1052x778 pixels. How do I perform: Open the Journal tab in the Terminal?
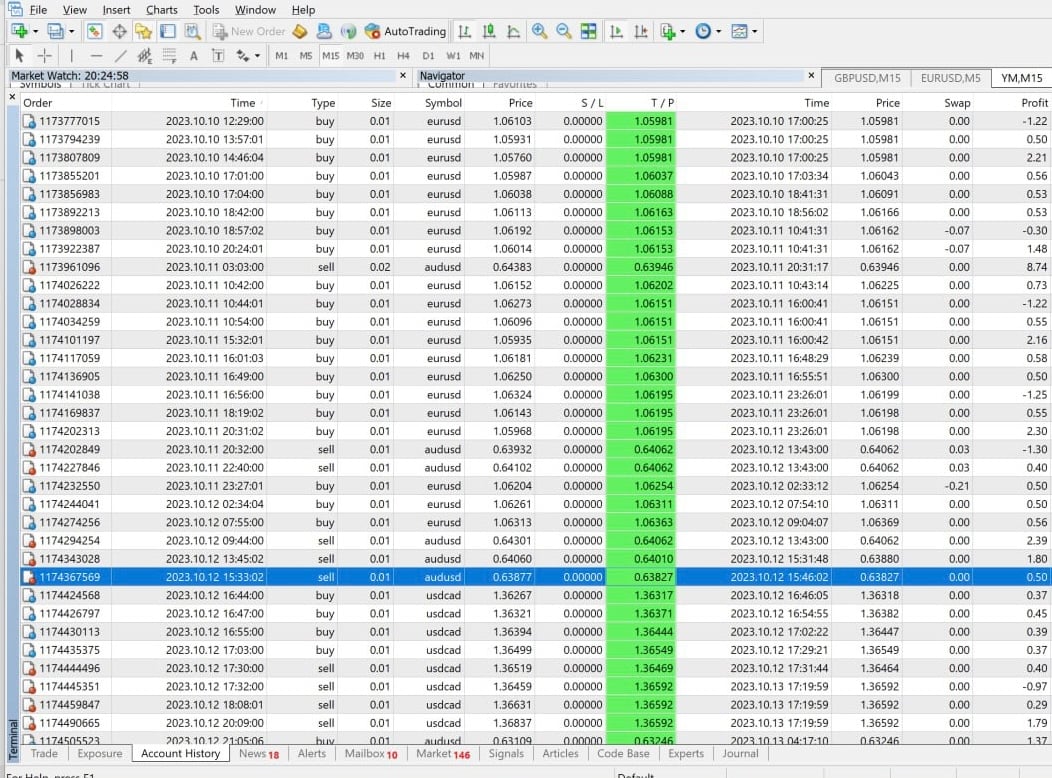point(740,753)
